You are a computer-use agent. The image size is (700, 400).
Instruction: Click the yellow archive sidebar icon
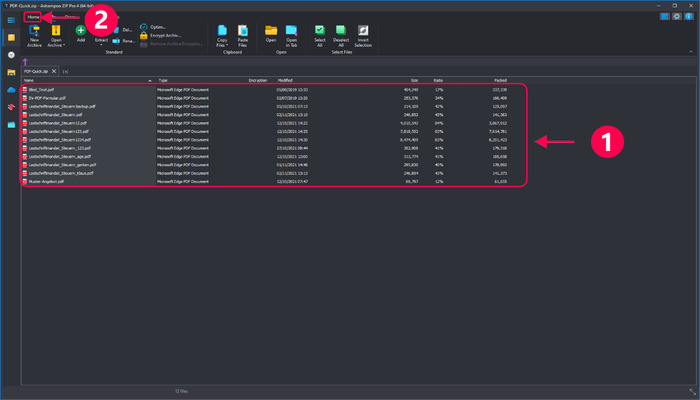coord(11,38)
